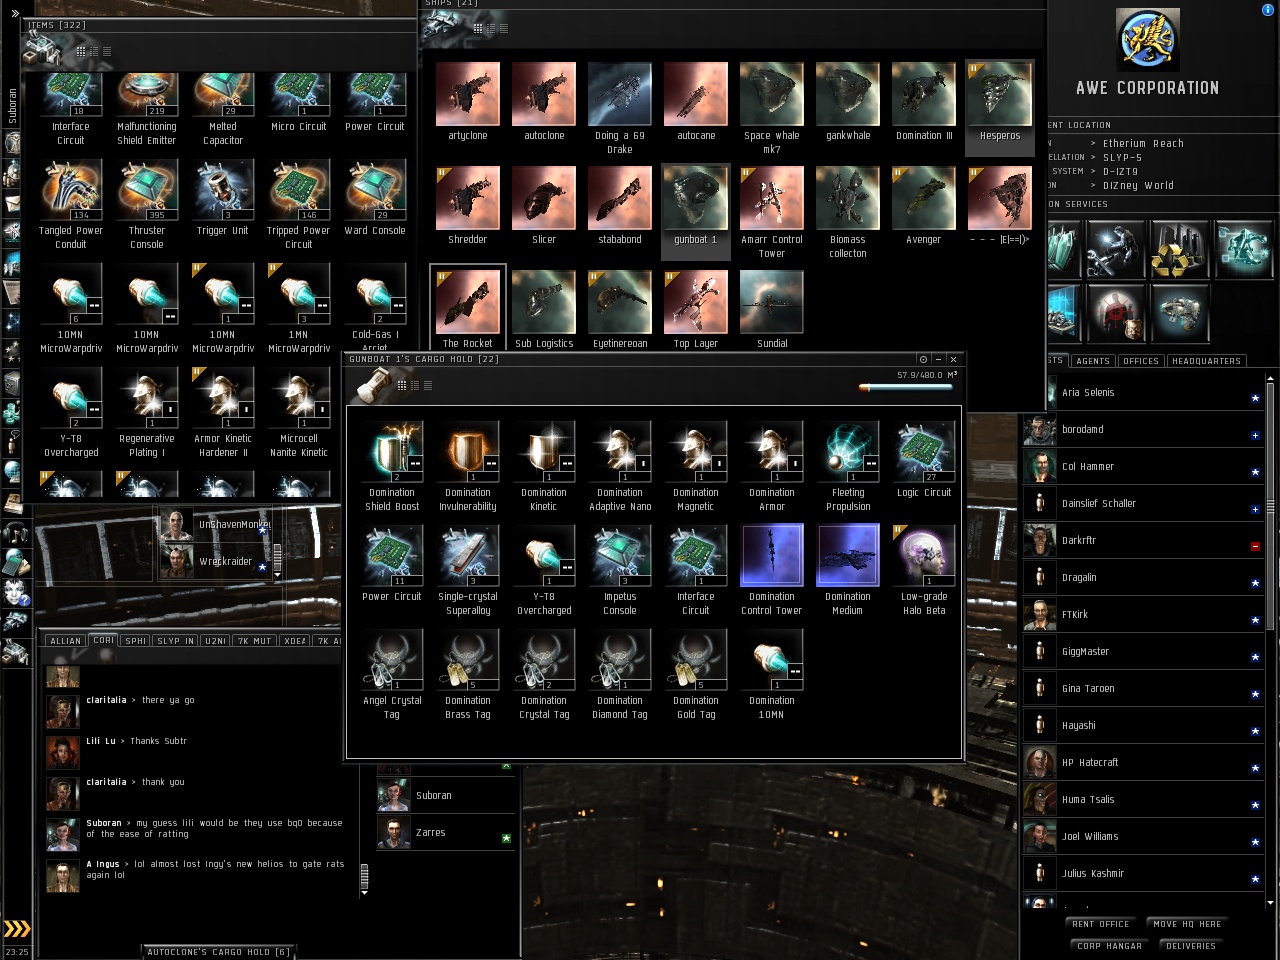Select the Fleeting Propulsion module in cargo
Screen dimensions: 1280x960
pos(848,467)
